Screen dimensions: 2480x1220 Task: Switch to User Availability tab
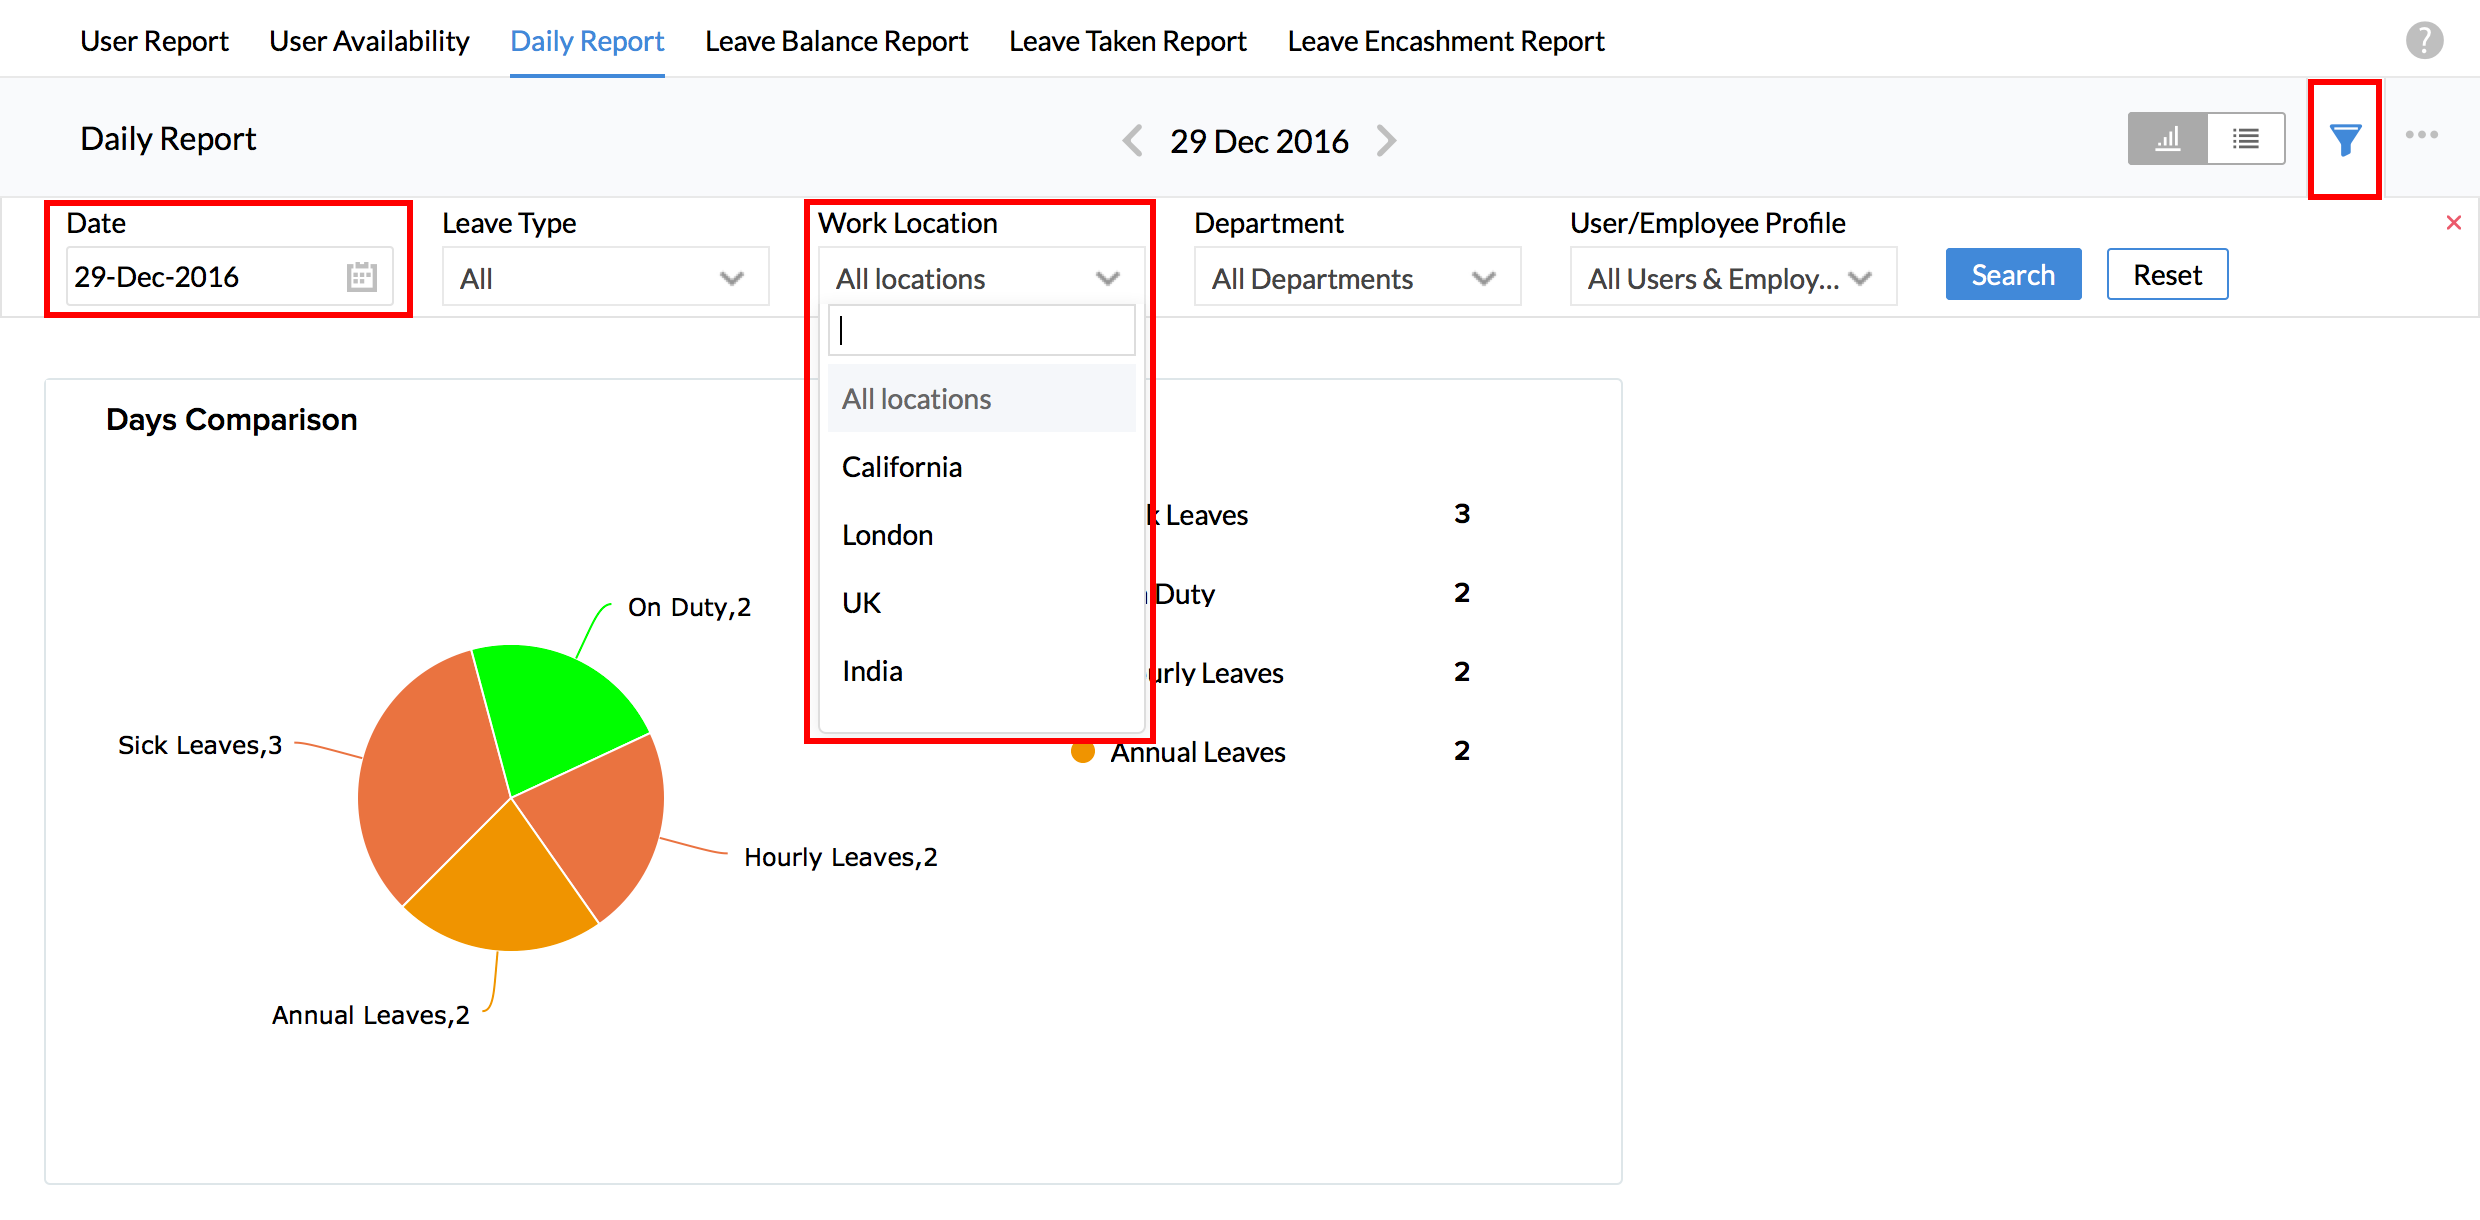point(368,41)
